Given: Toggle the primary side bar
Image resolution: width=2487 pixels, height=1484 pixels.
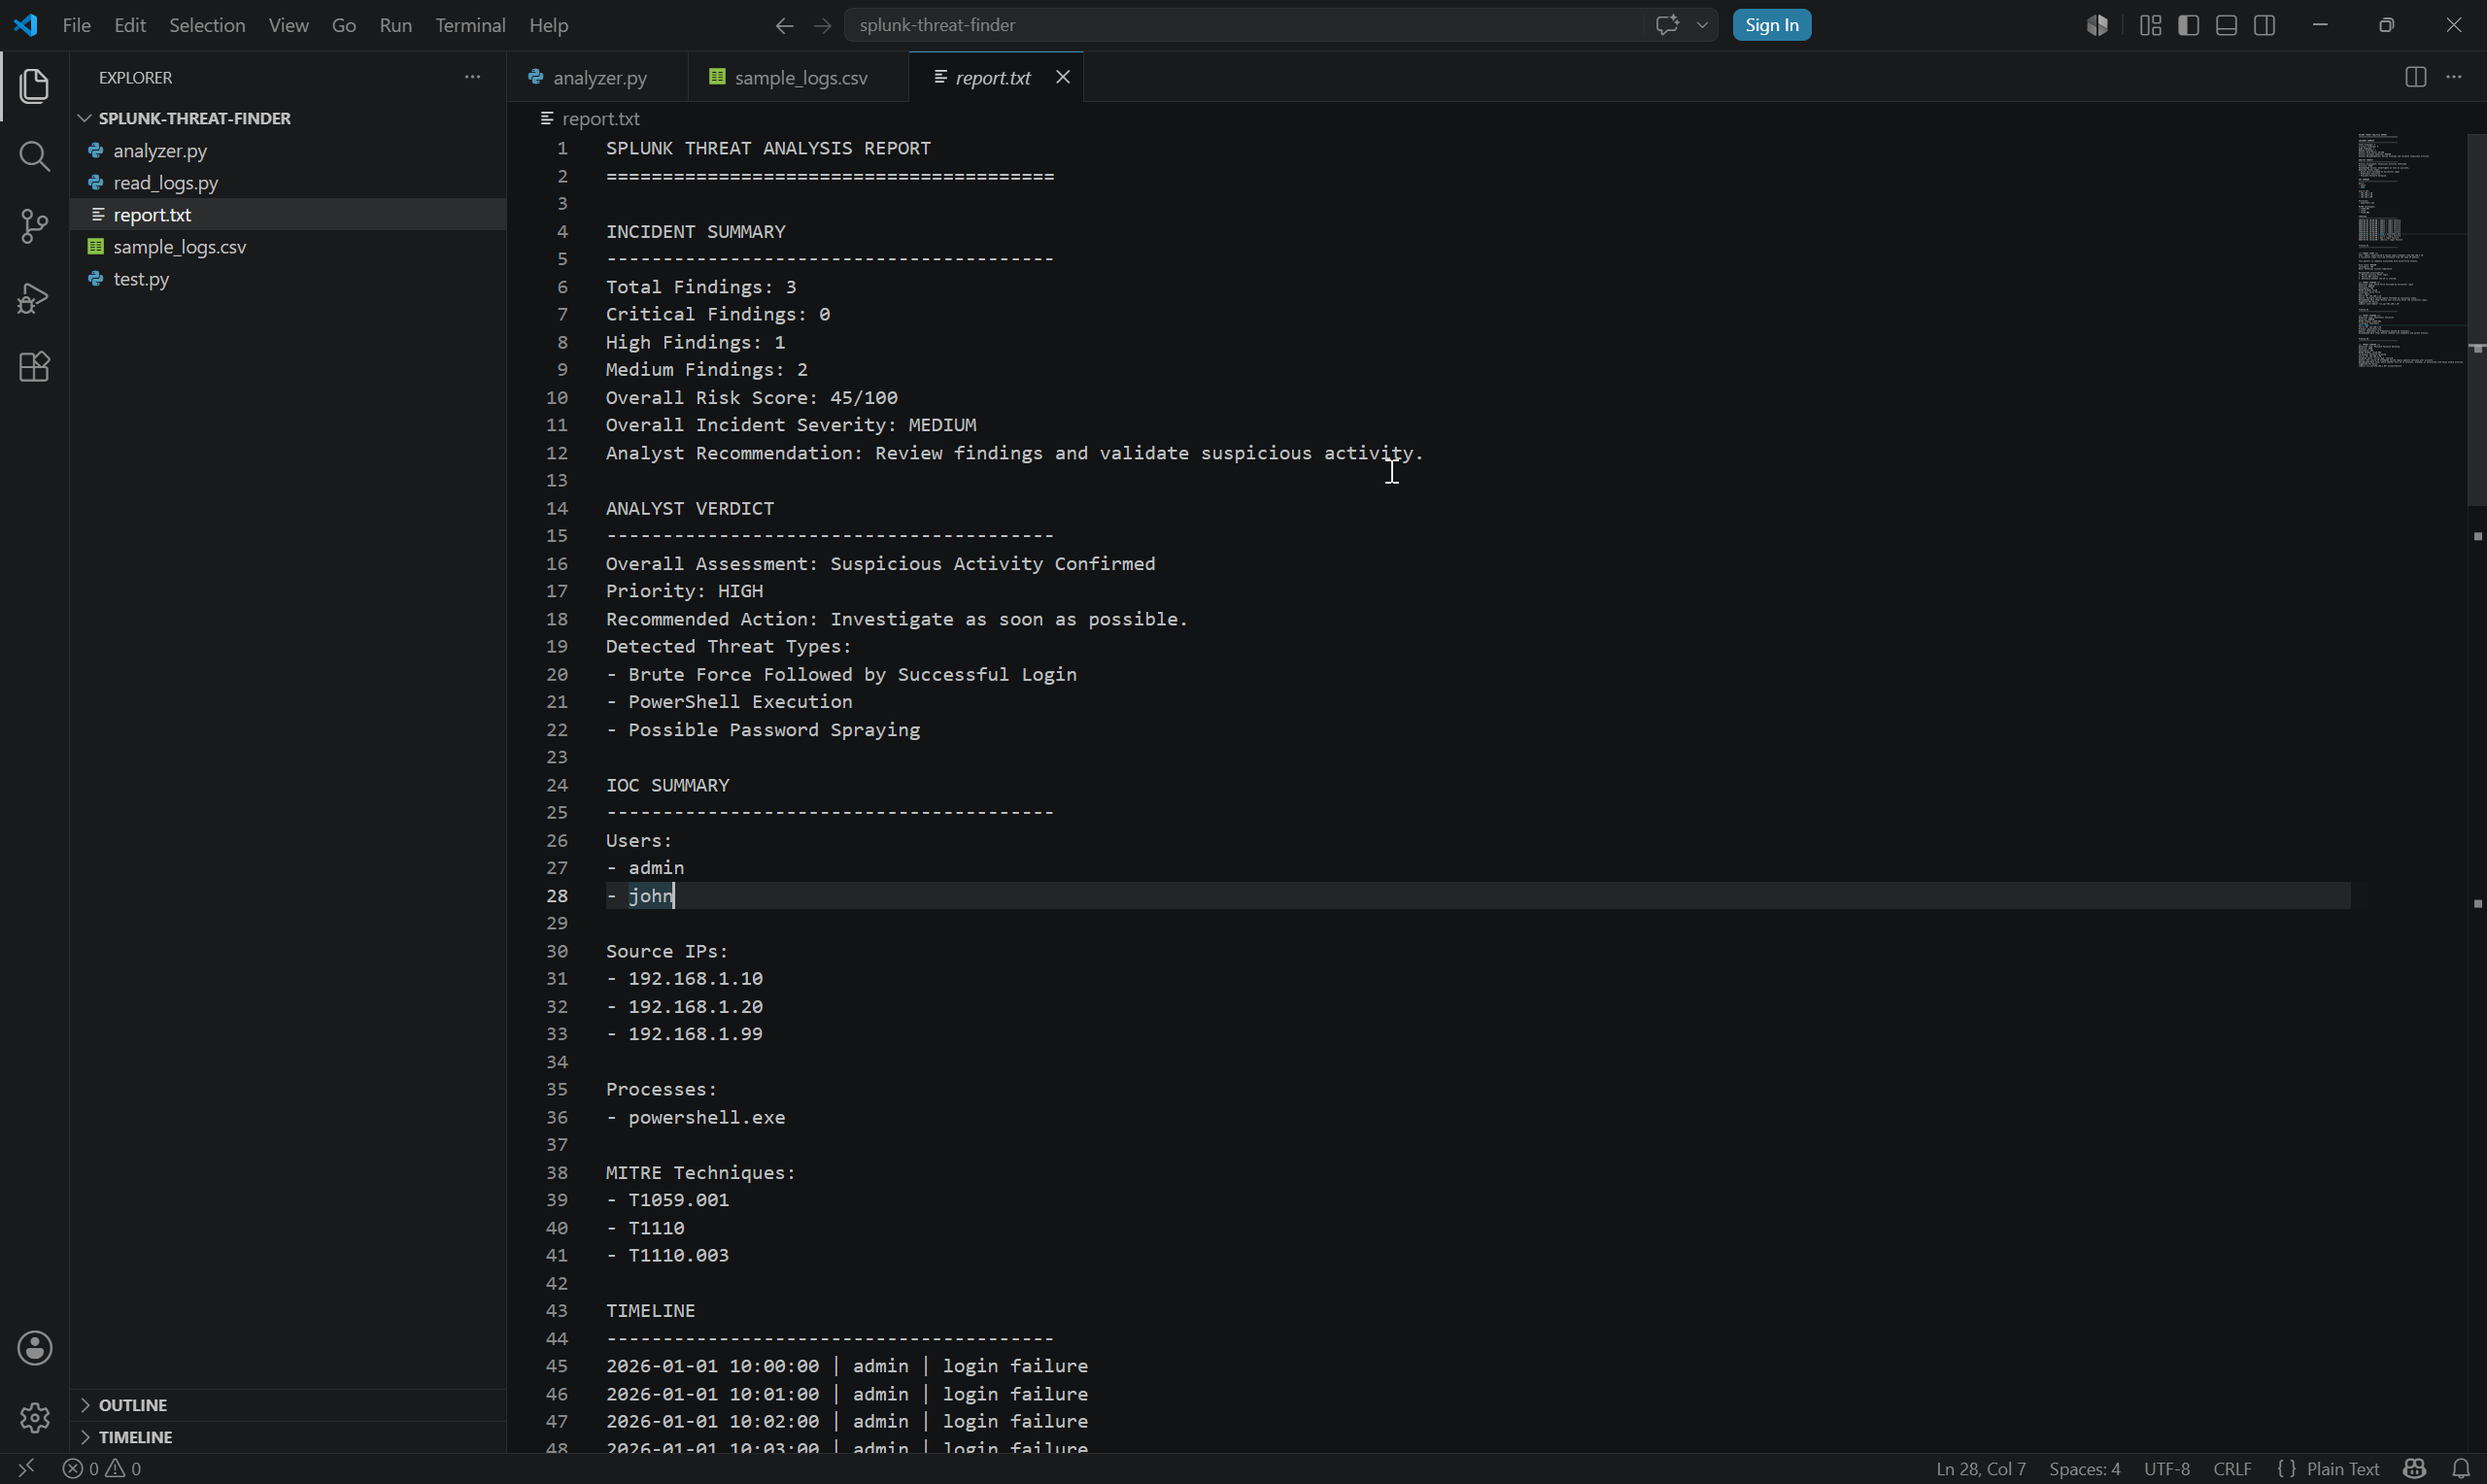Looking at the screenshot, I should (x=2188, y=25).
